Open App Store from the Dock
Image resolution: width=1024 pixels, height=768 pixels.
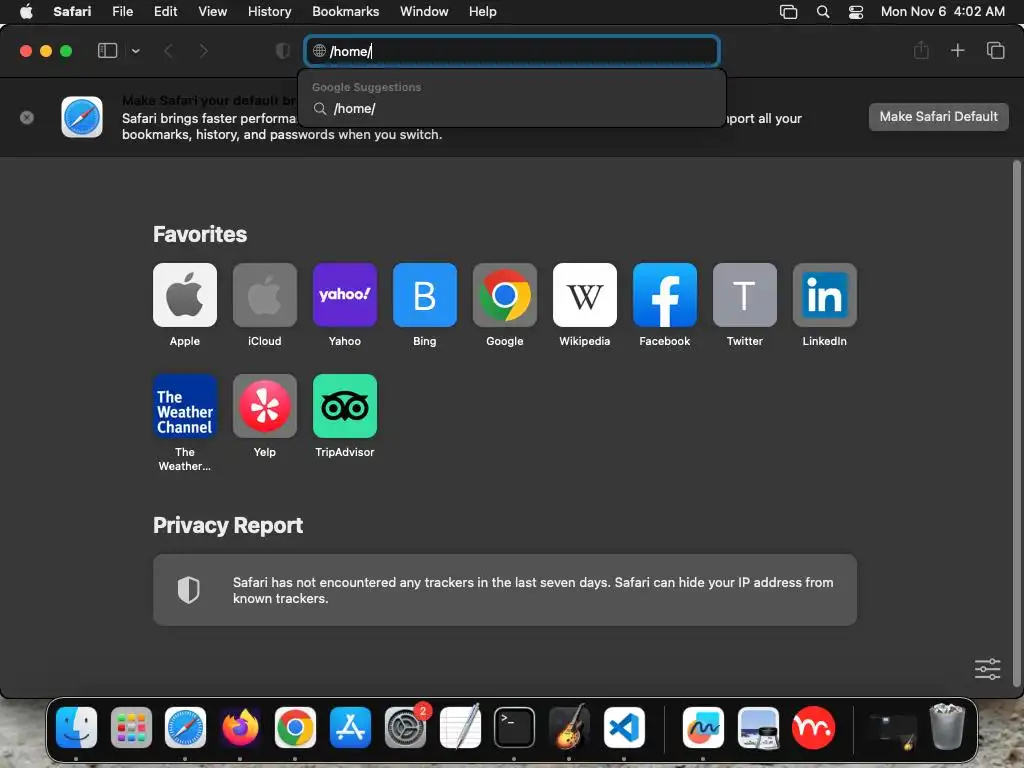pos(350,727)
